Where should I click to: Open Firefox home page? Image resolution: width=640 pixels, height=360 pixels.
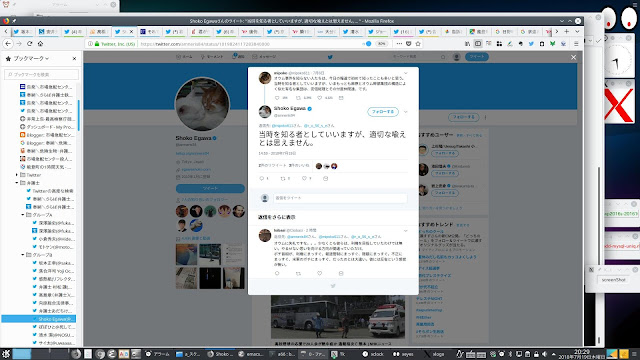pos(40,44)
